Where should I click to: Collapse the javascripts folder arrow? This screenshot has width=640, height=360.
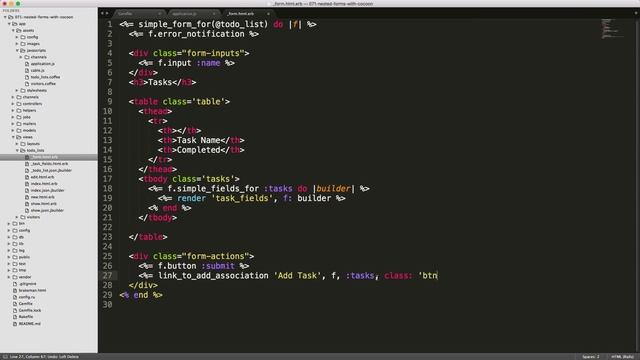pyautogui.click(x=17, y=51)
